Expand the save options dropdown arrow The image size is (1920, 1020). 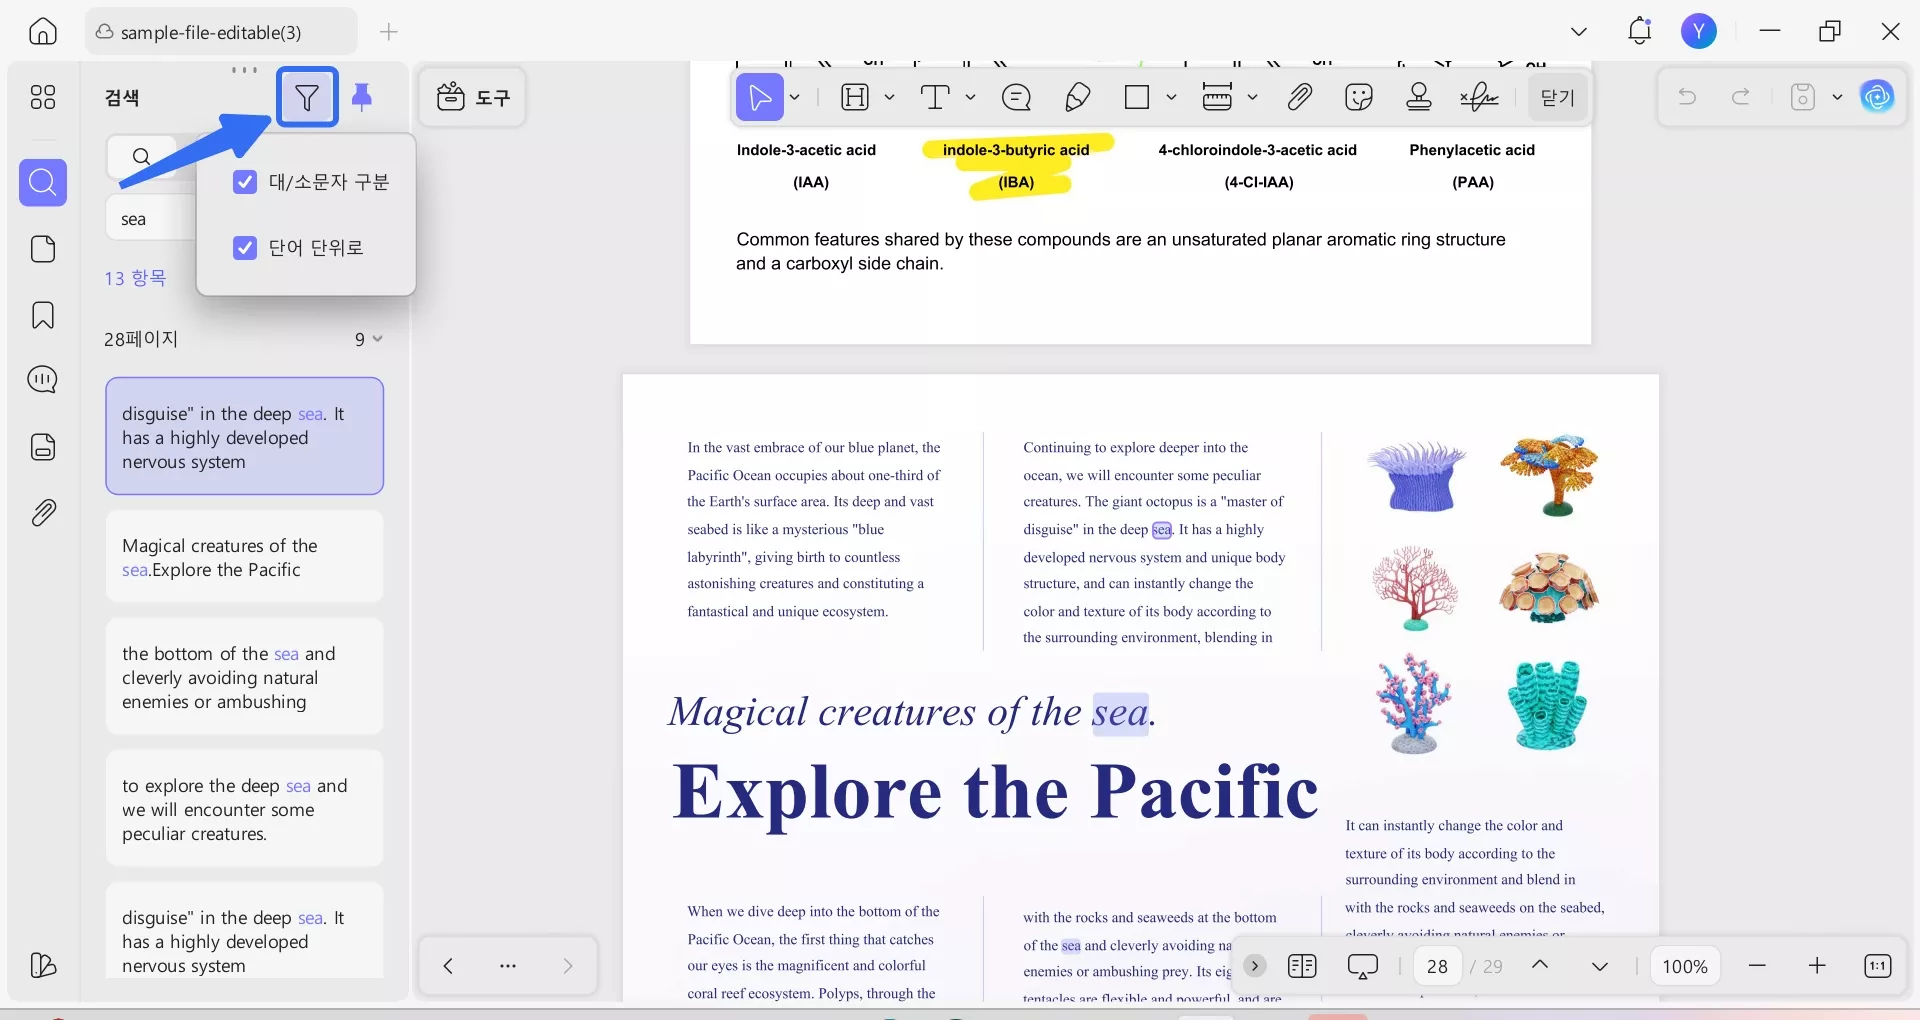1837,97
